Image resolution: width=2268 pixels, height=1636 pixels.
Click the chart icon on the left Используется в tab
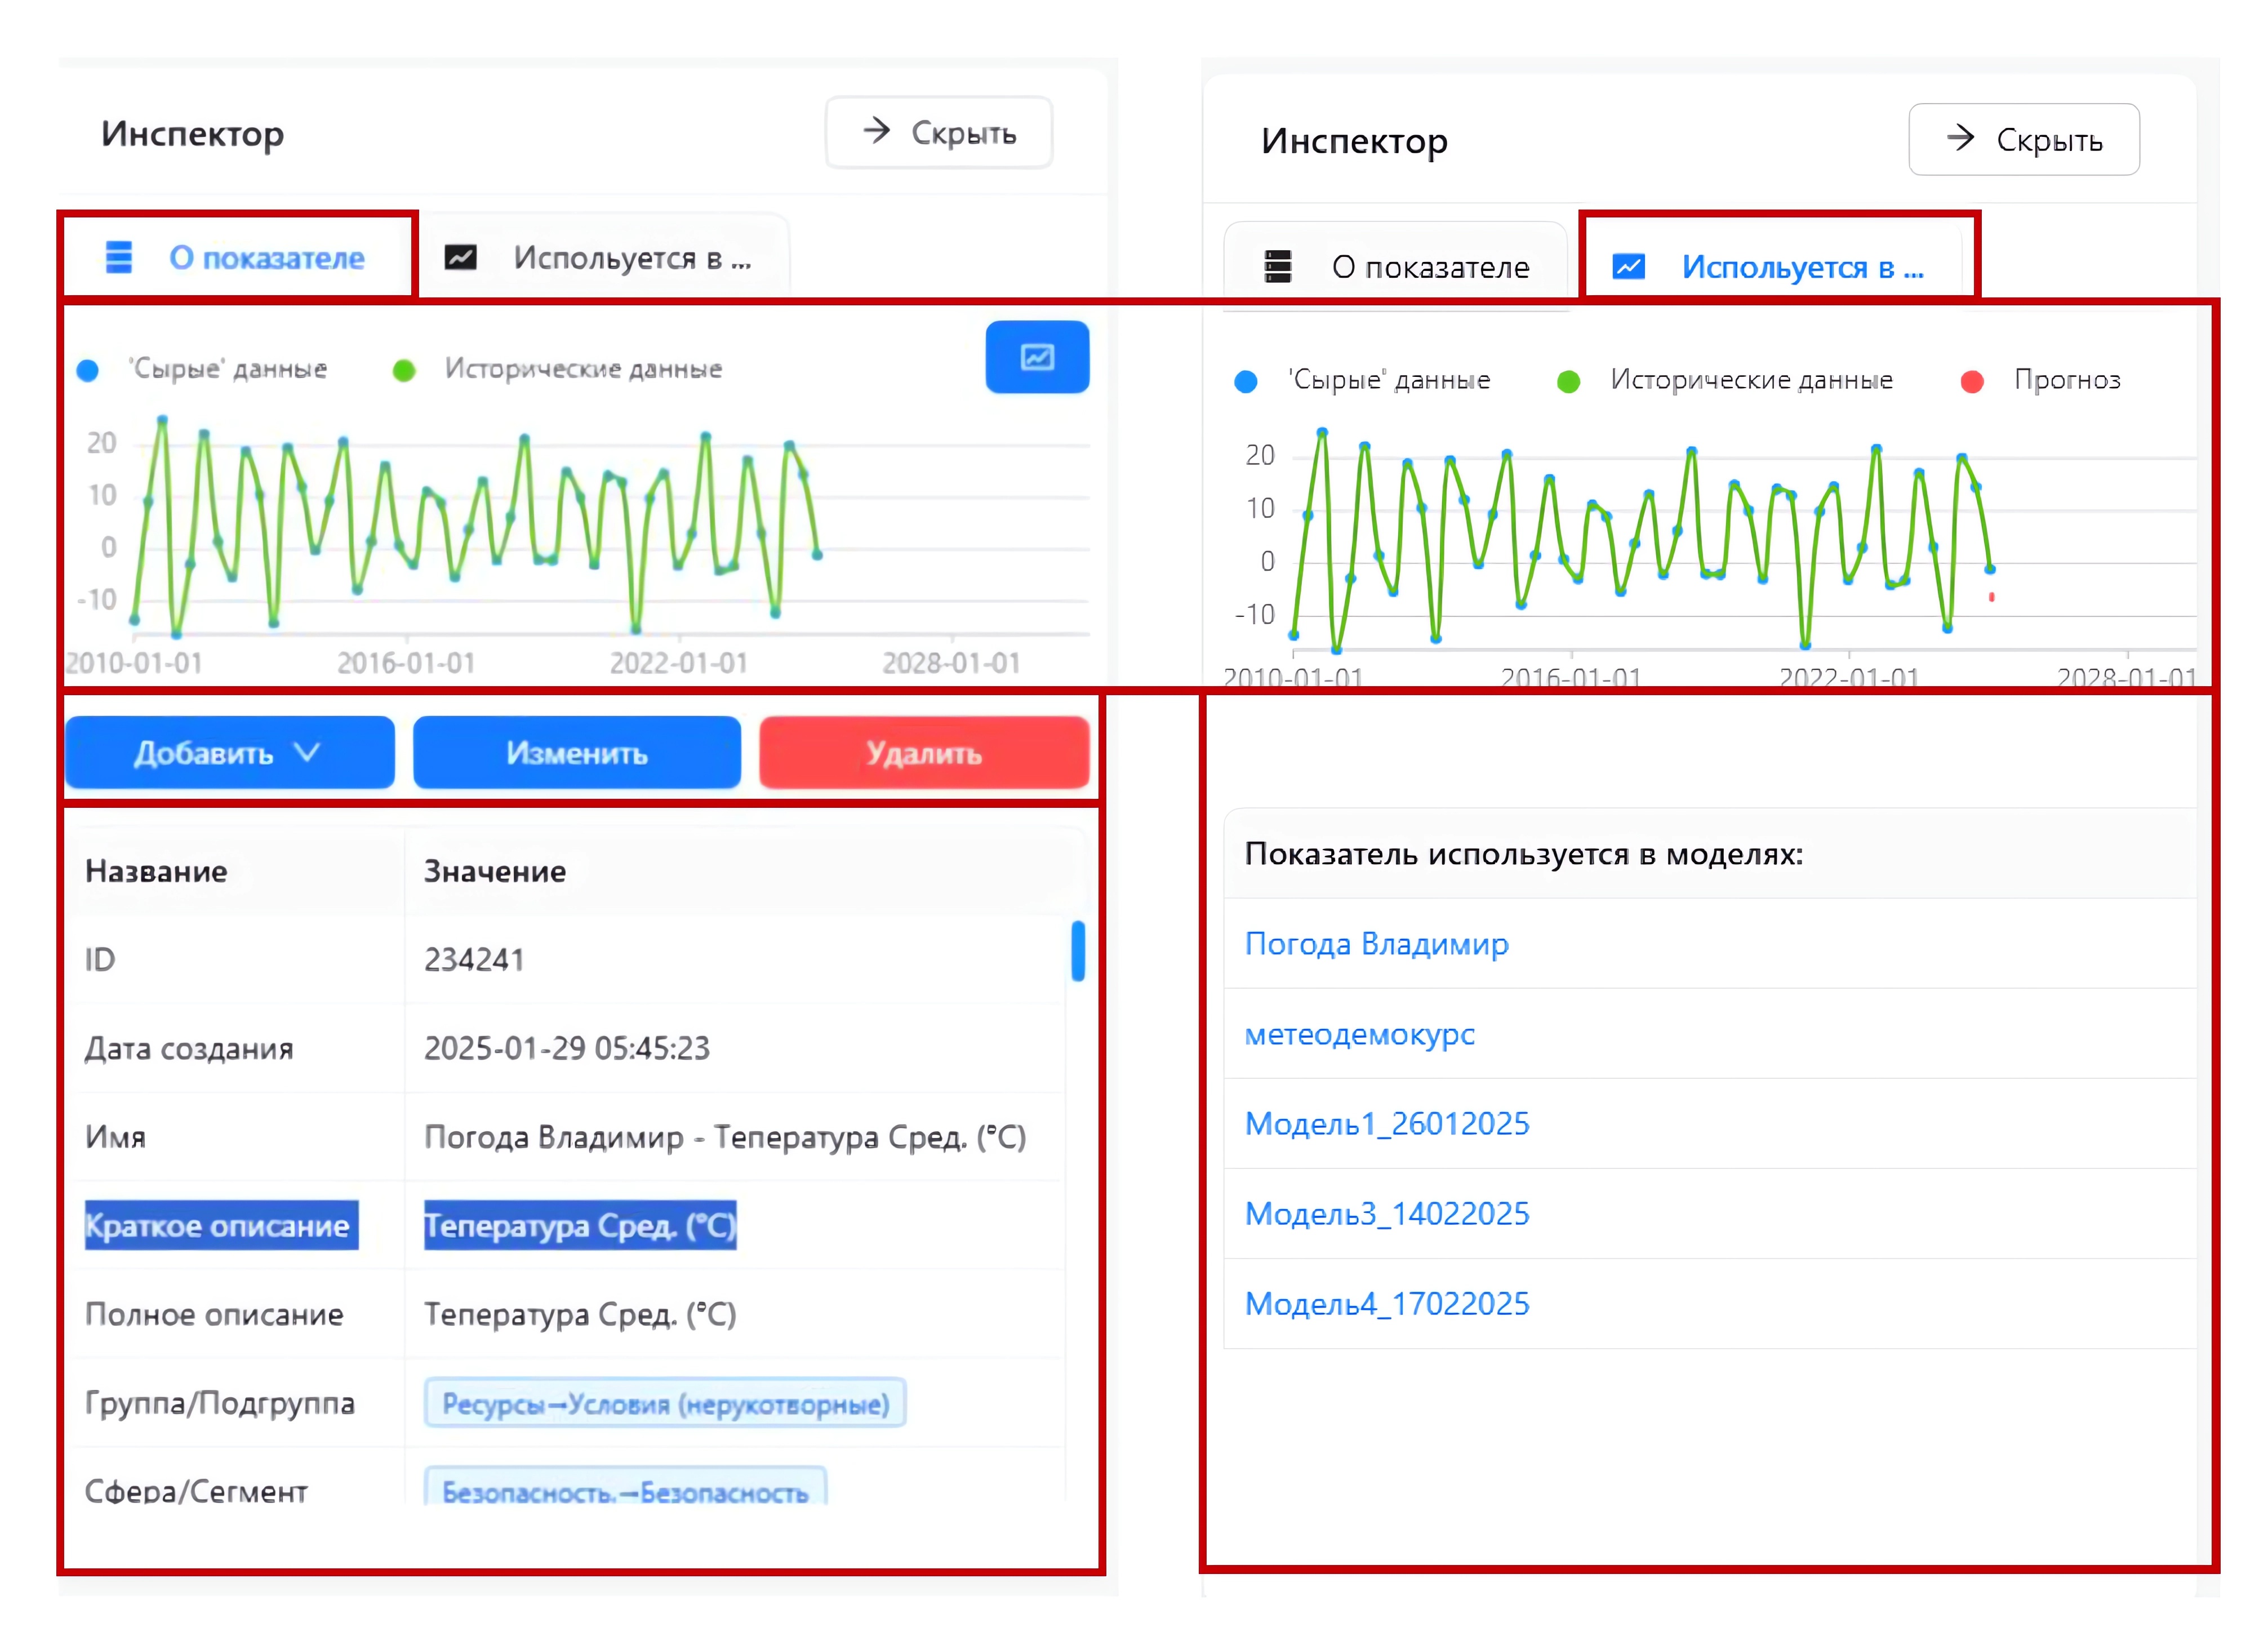[460, 258]
